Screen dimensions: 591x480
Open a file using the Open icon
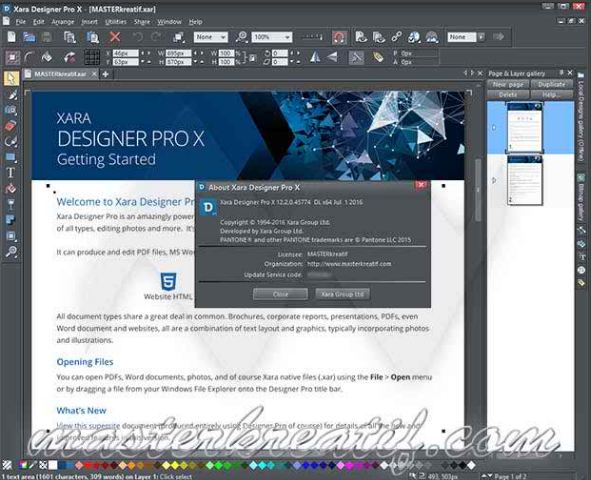[x=29, y=37]
